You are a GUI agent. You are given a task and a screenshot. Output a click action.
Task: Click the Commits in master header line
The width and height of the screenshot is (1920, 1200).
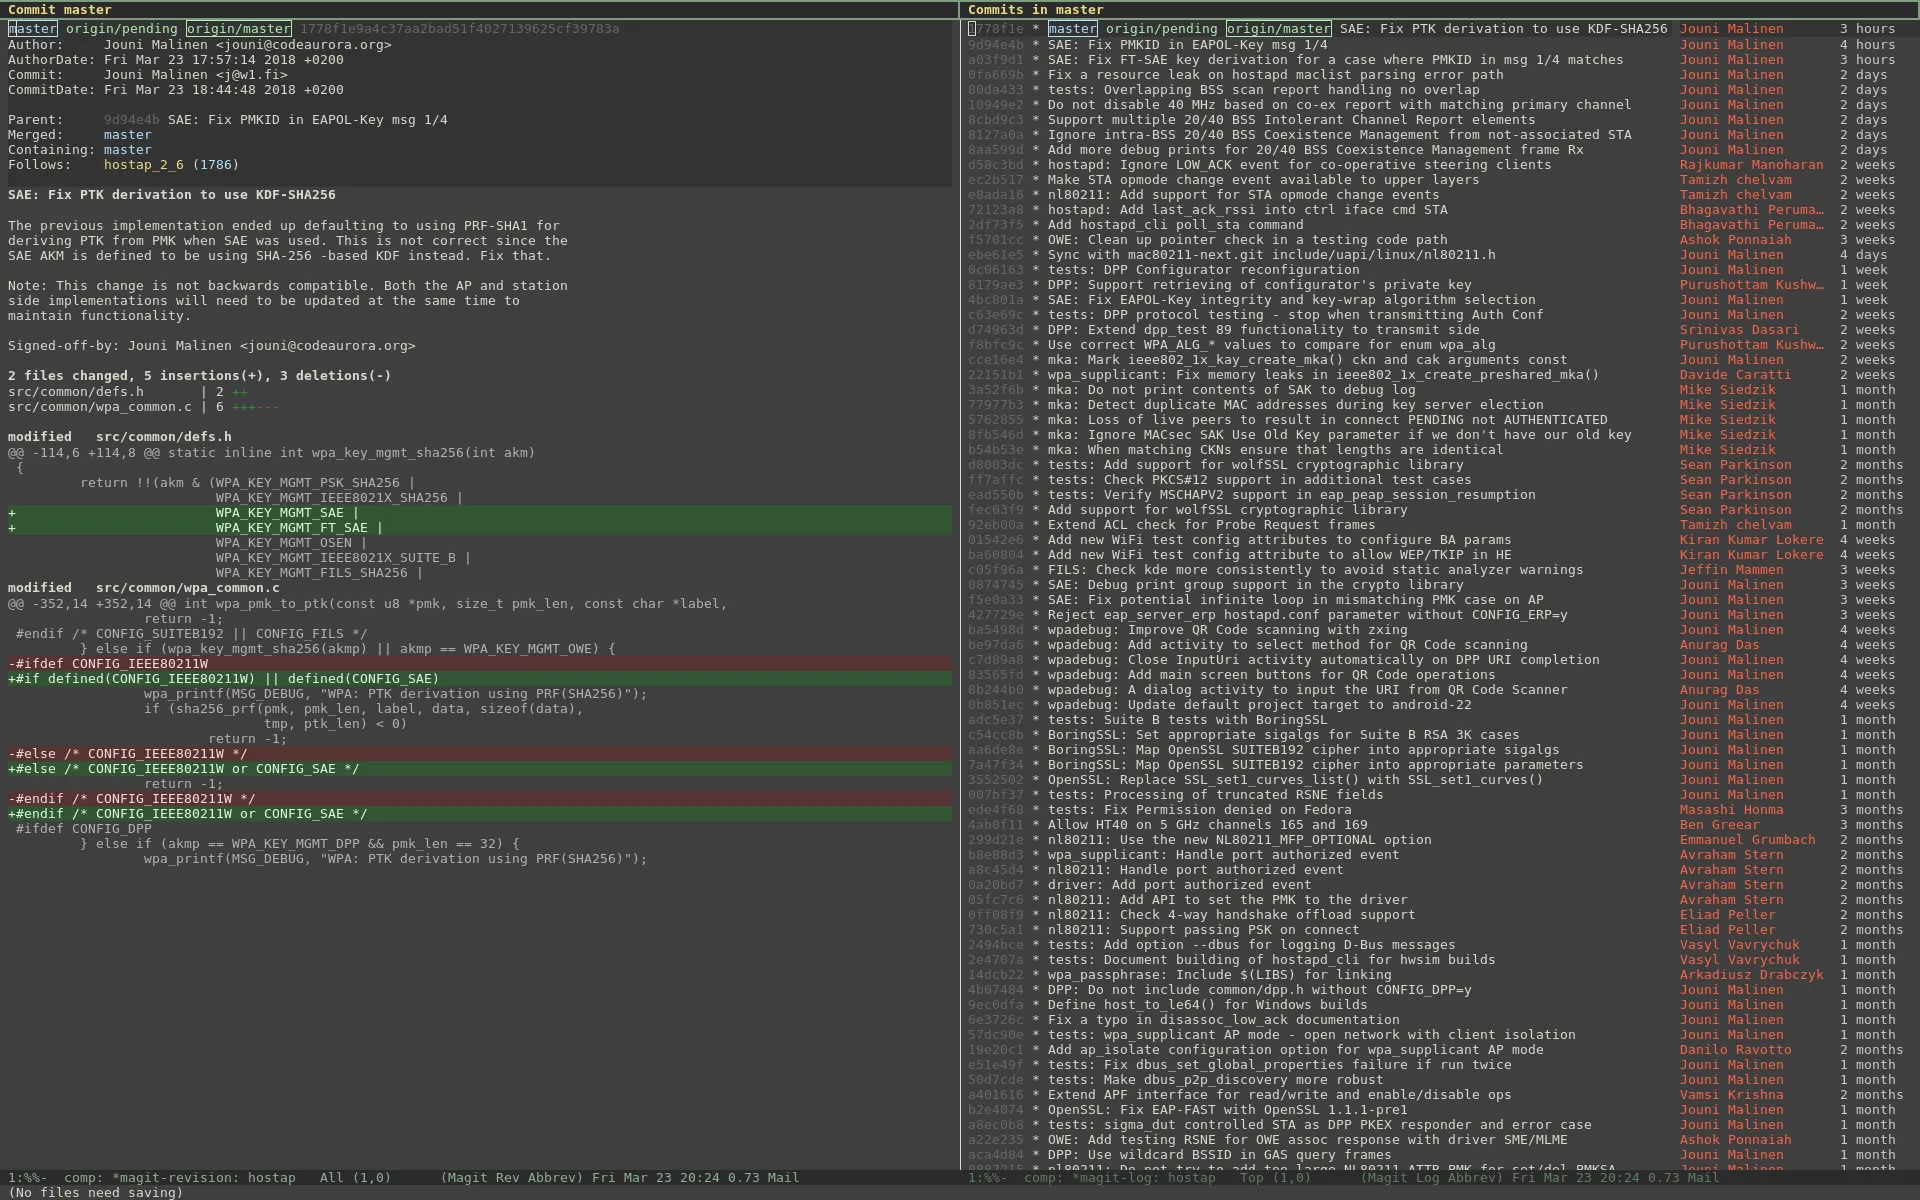1035,10
